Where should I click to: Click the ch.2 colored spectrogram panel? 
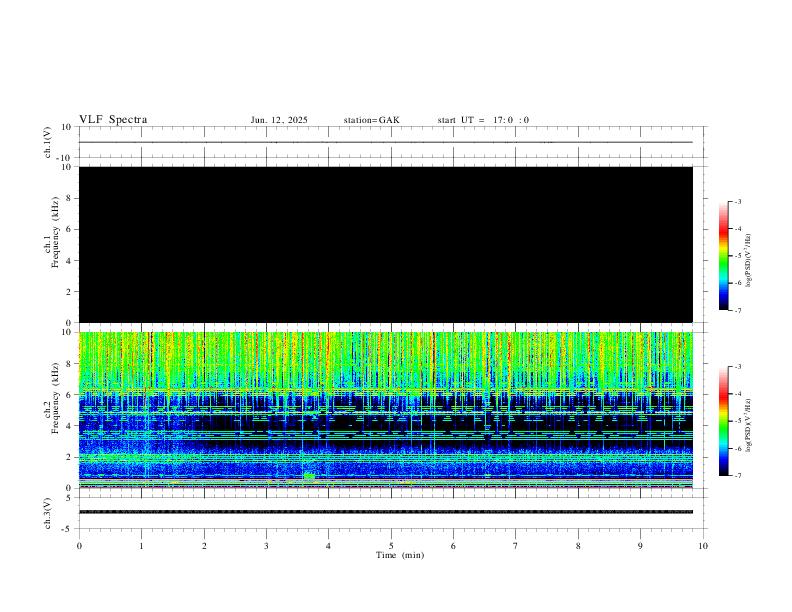[x=386, y=410]
